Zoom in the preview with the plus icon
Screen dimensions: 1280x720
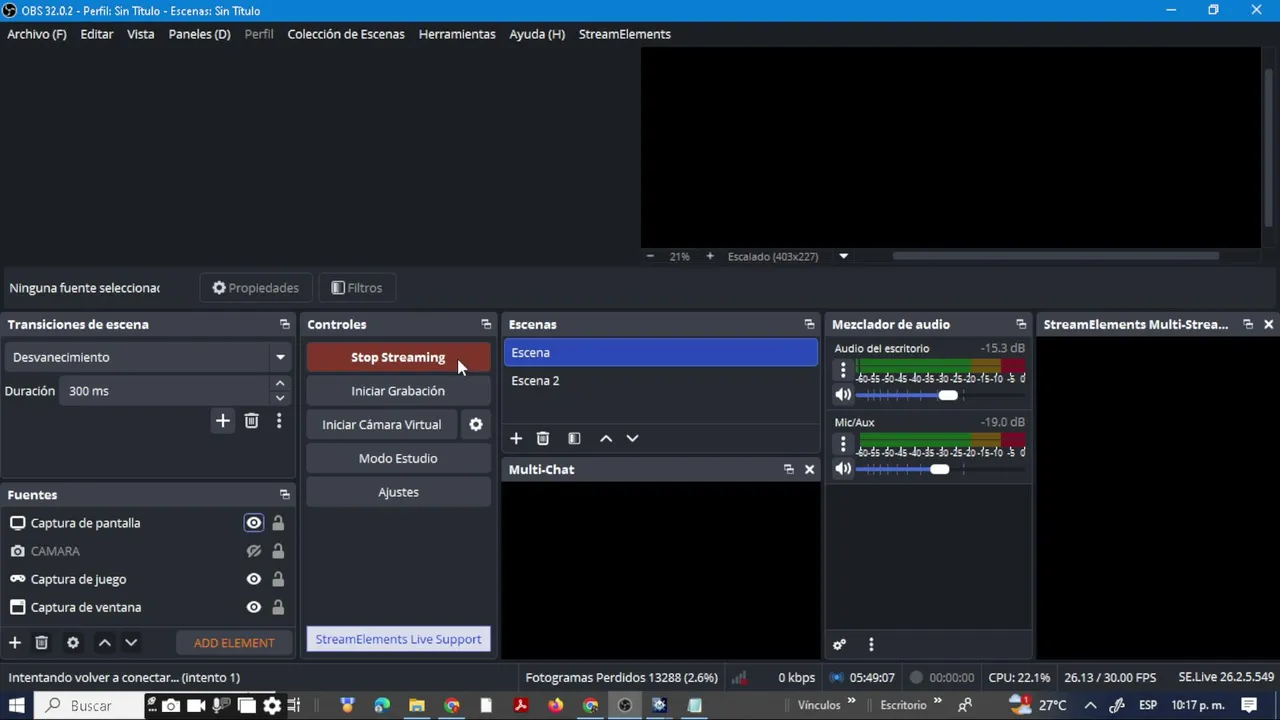(710, 256)
